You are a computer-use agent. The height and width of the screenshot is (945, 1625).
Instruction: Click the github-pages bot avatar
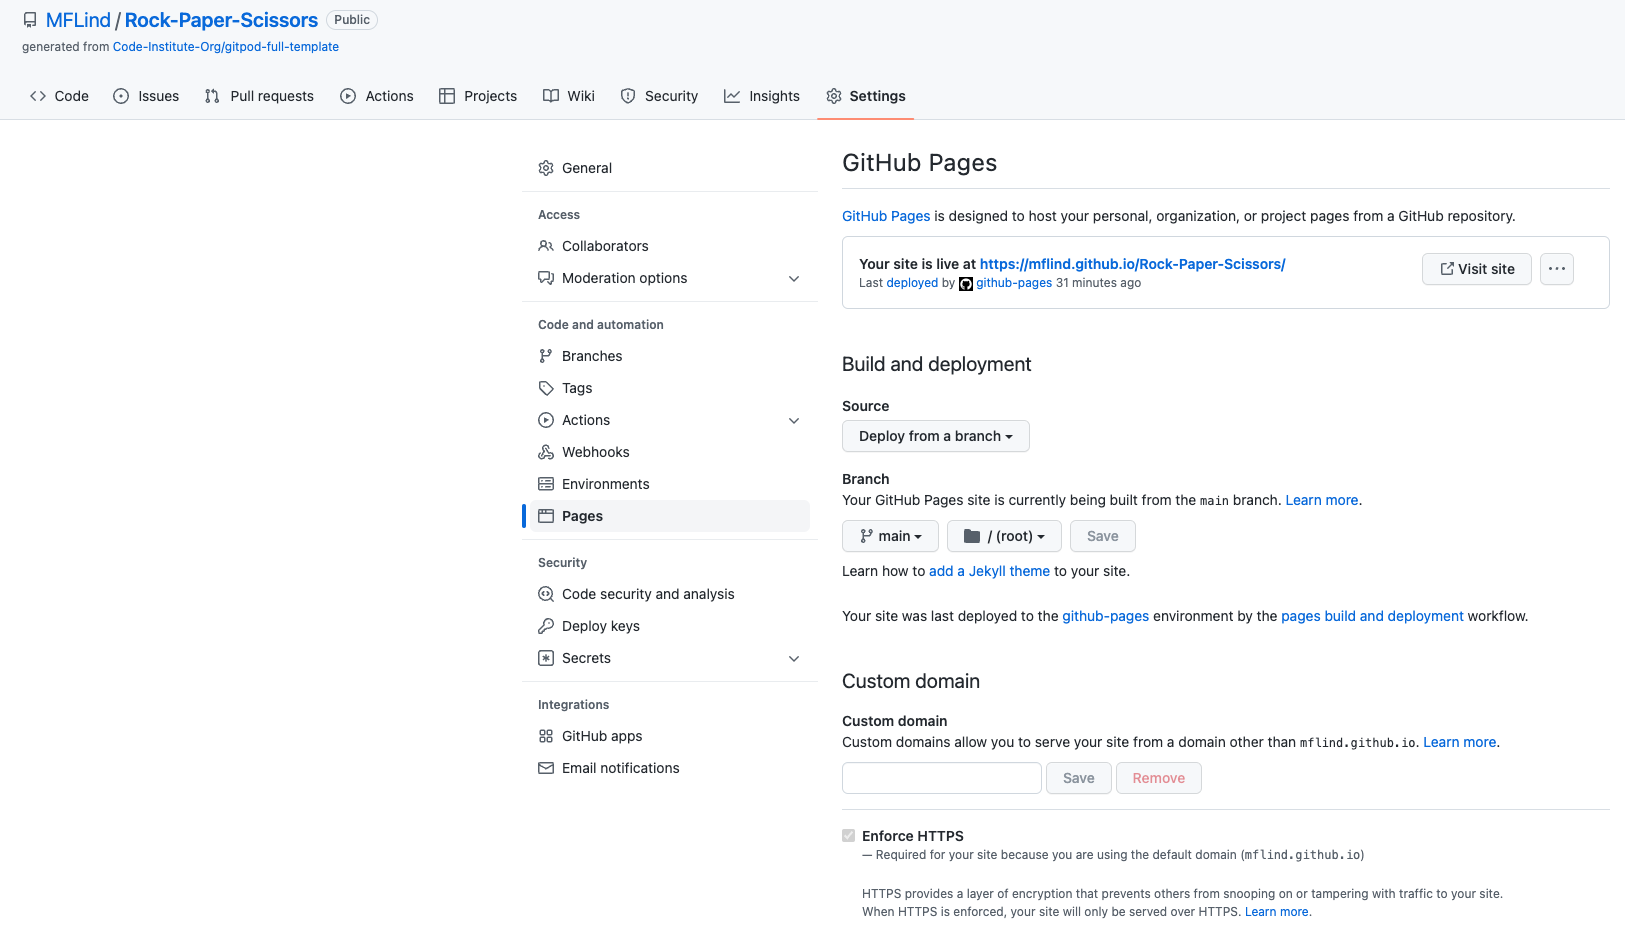pos(966,284)
